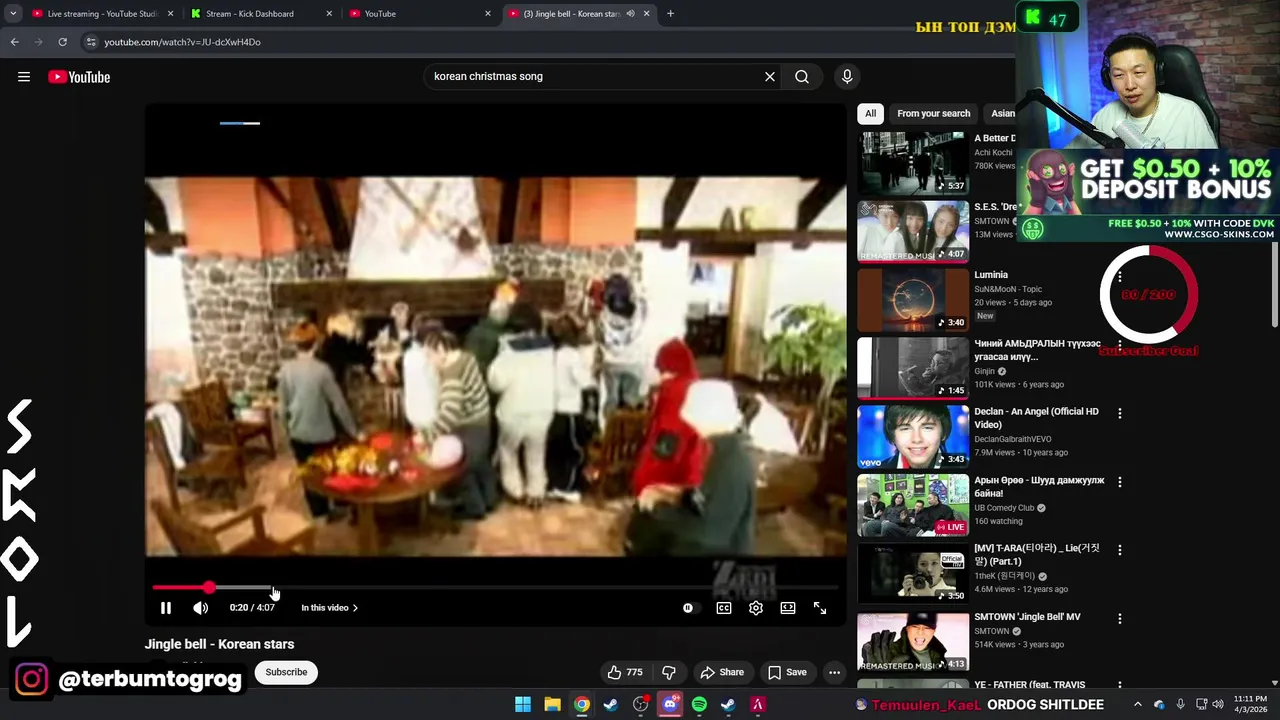Open system volume speaker icon
1280x720 pixels.
1218,705
